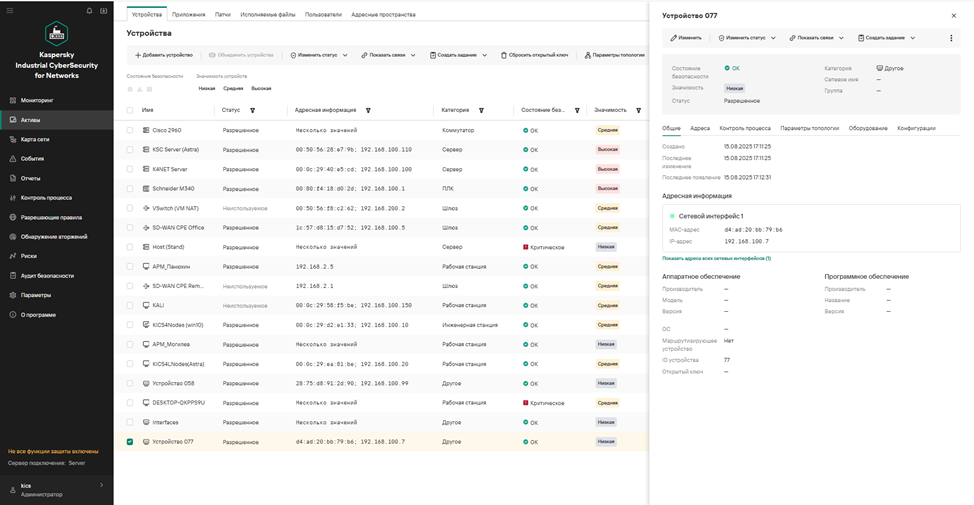This screenshot has height=505, width=974.
Task: Expand Показать связи dropdown in device panel
Action: click(816, 38)
